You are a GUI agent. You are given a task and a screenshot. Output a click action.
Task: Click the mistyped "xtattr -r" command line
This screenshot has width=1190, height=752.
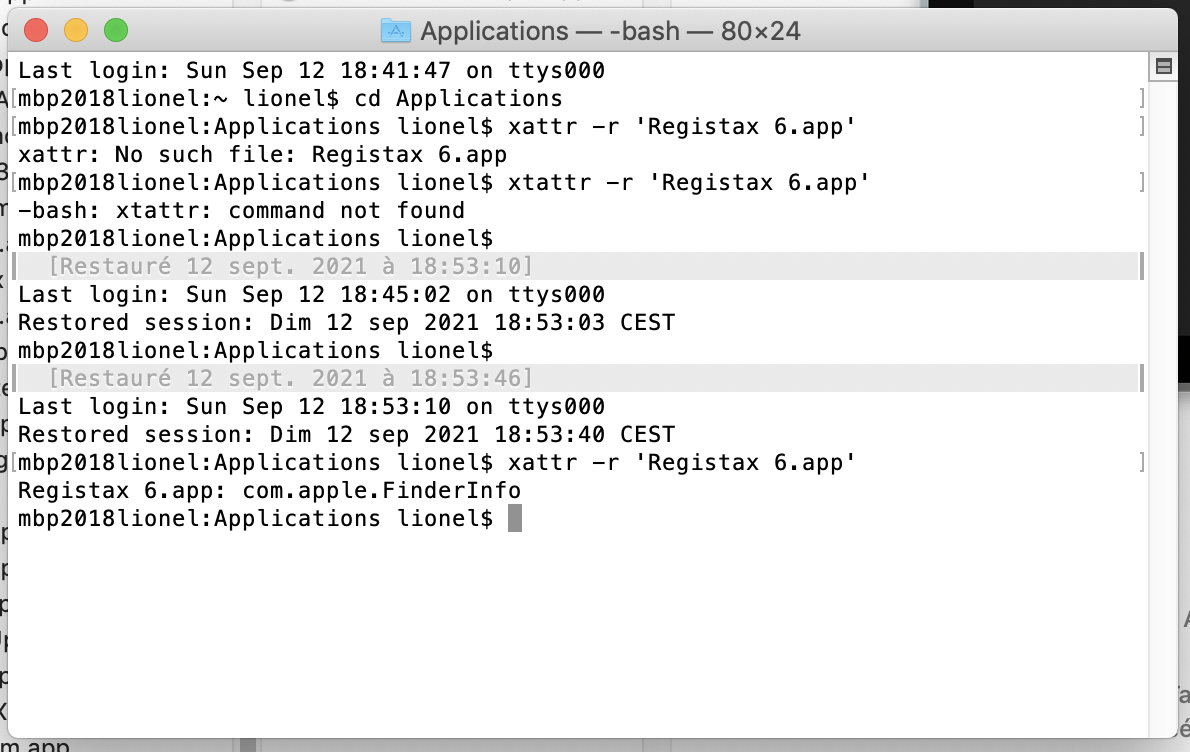click(688, 183)
